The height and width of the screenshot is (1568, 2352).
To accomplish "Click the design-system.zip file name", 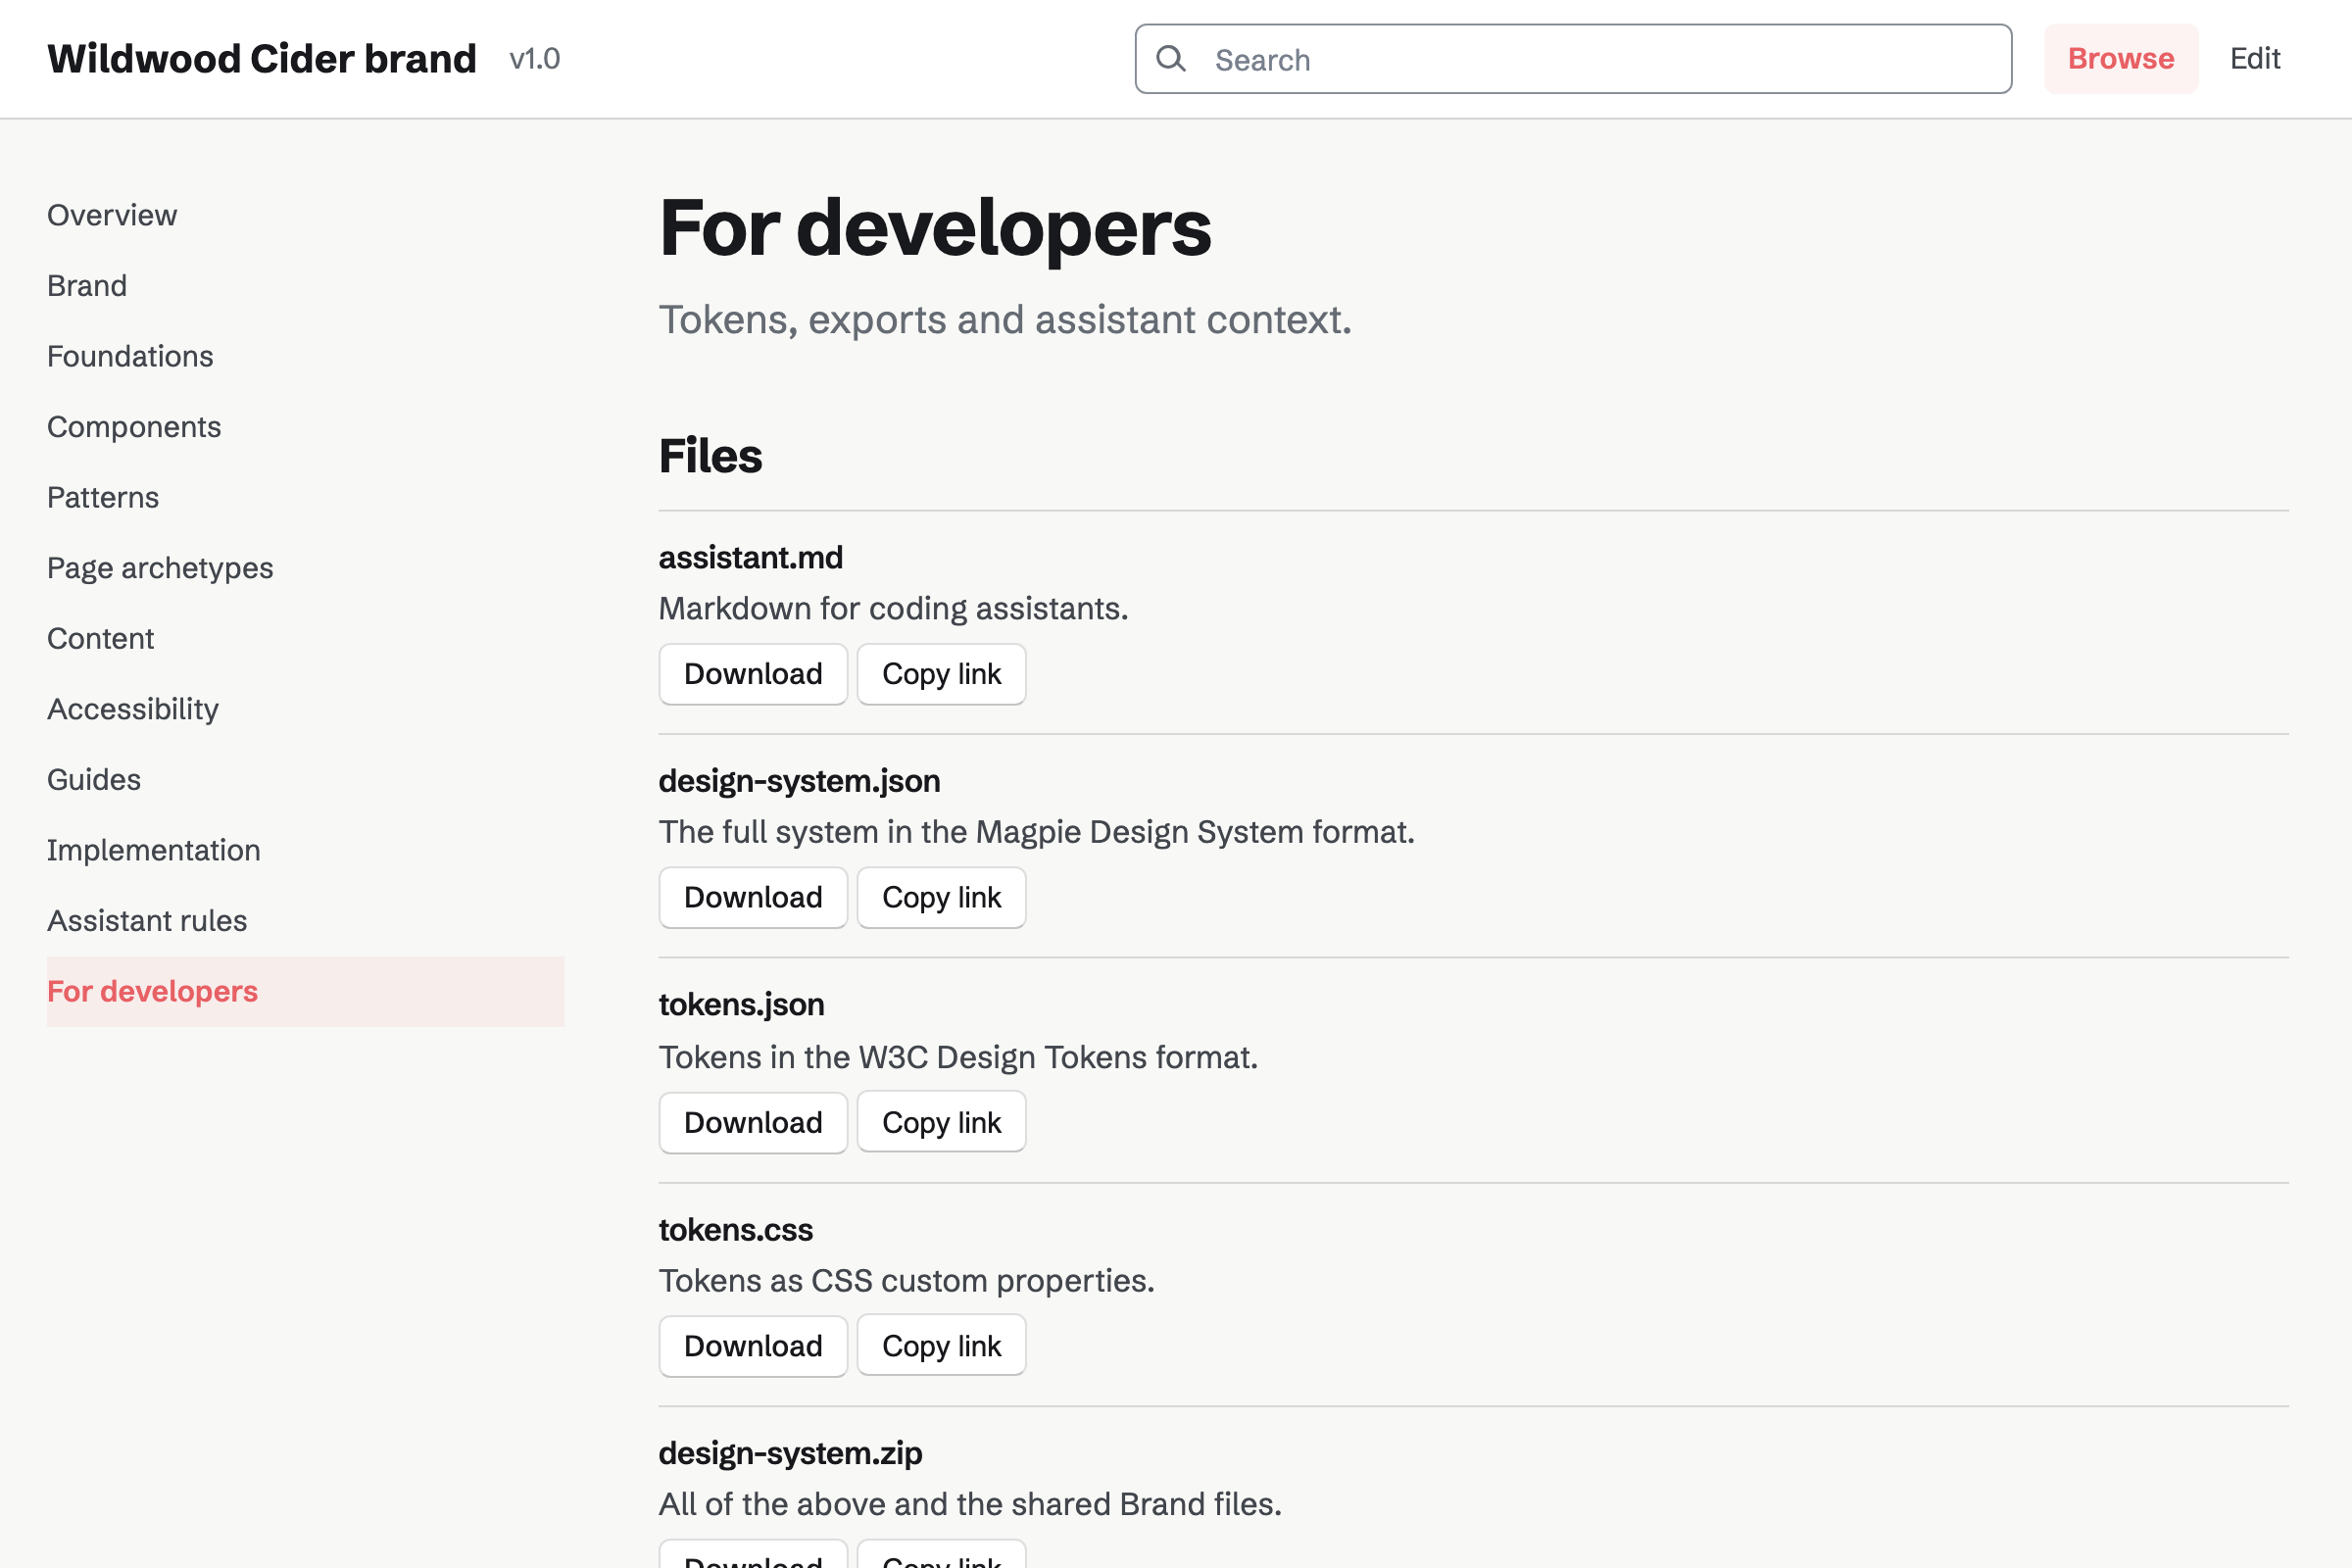I will [x=790, y=1453].
